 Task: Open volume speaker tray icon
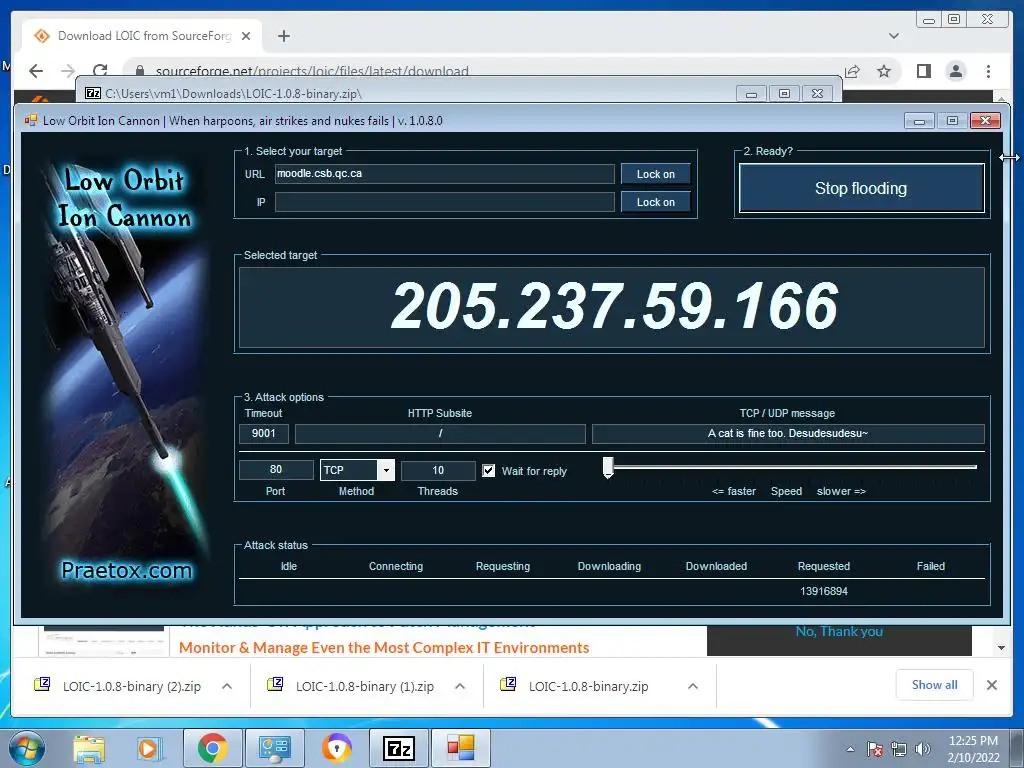click(x=923, y=750)
